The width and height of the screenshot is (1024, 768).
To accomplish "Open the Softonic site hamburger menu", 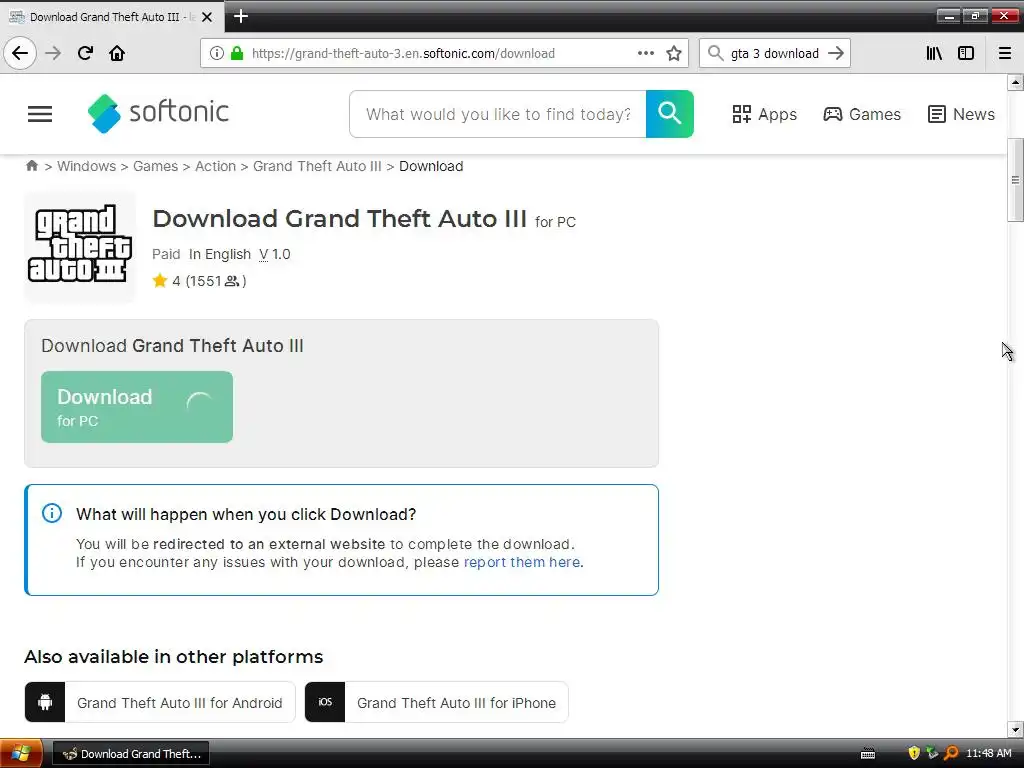I will (40, 114).
